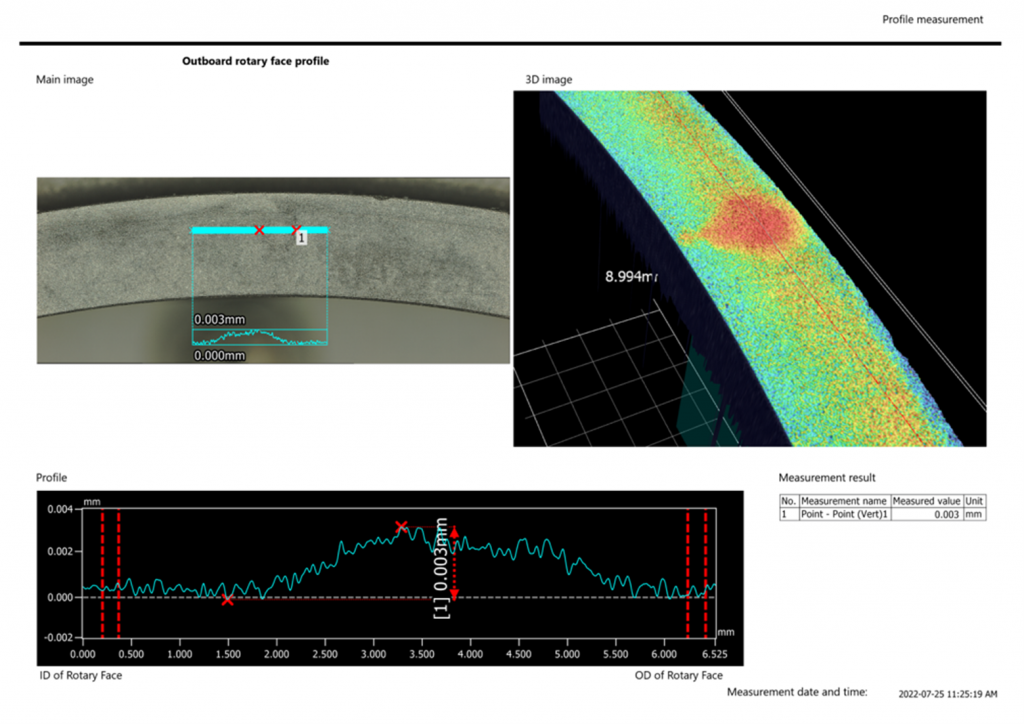Select the red X at the profile peak

(401, 526)
